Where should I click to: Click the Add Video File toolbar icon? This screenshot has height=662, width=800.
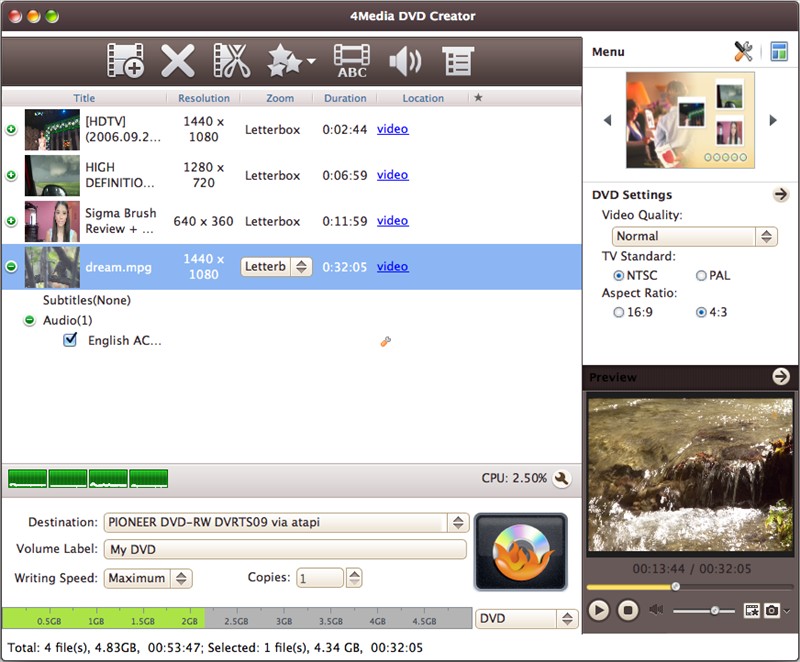pyautogui.click(x=125, y=60)
